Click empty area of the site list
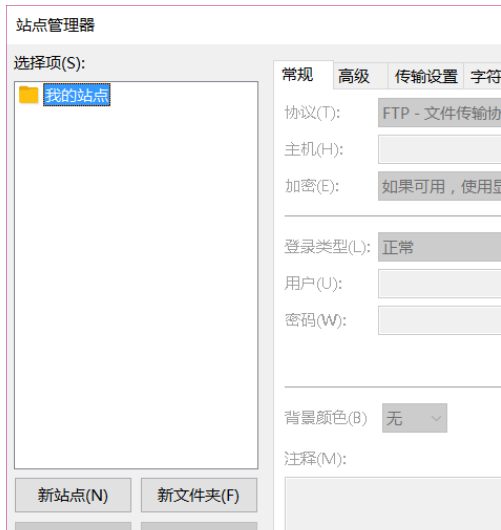501x530 pixels. pos(136,287)
